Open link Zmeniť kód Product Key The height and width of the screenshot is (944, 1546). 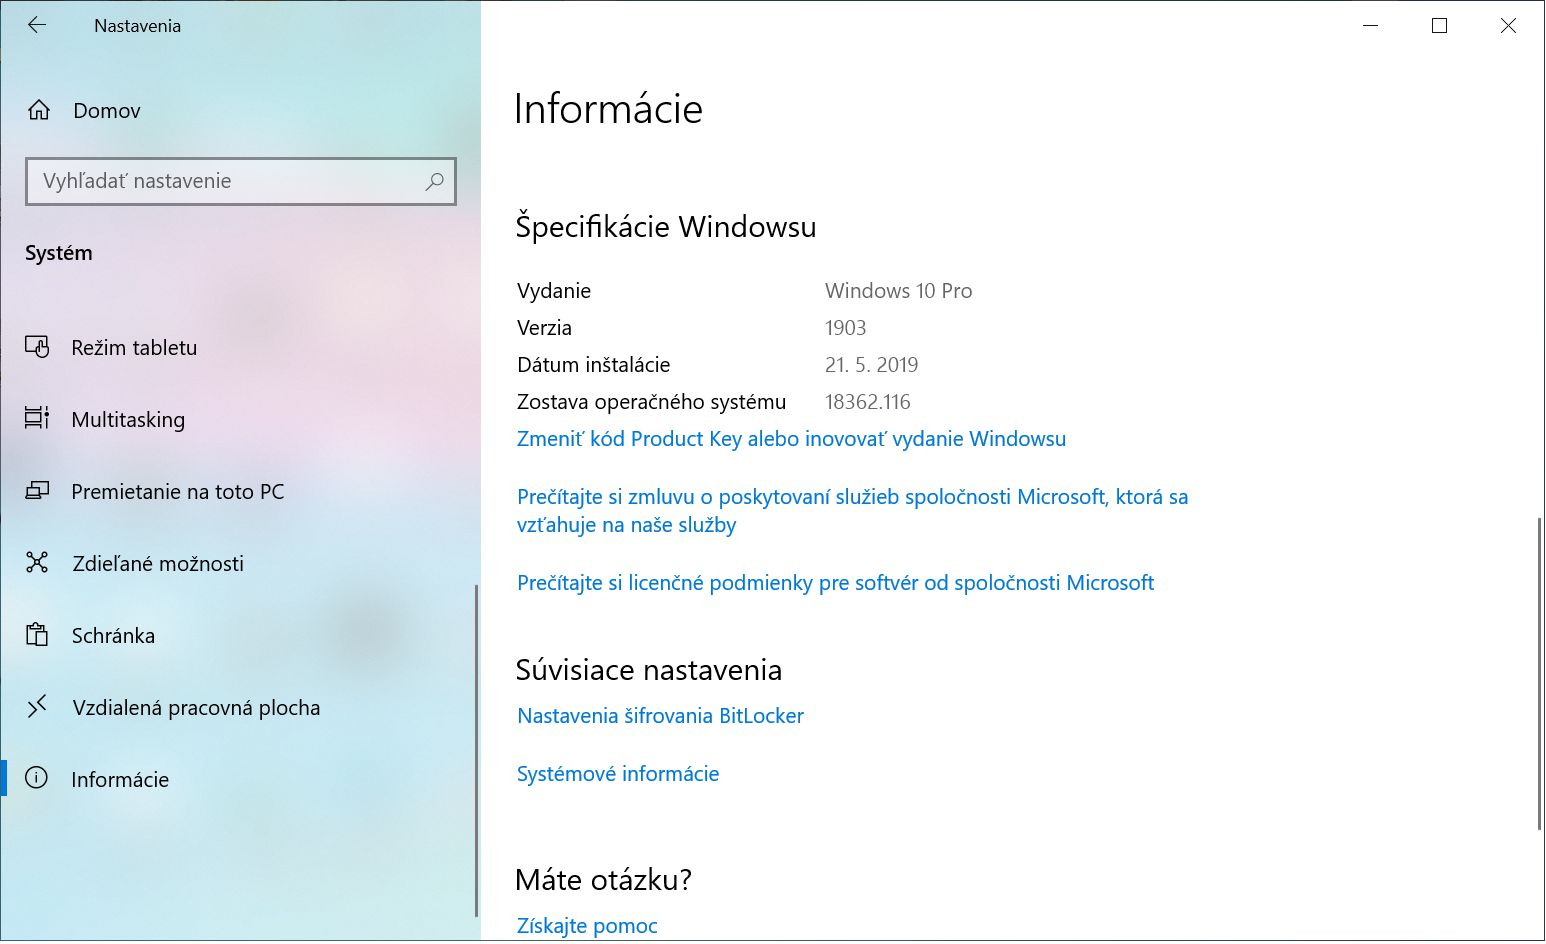(x=791, y=439)
